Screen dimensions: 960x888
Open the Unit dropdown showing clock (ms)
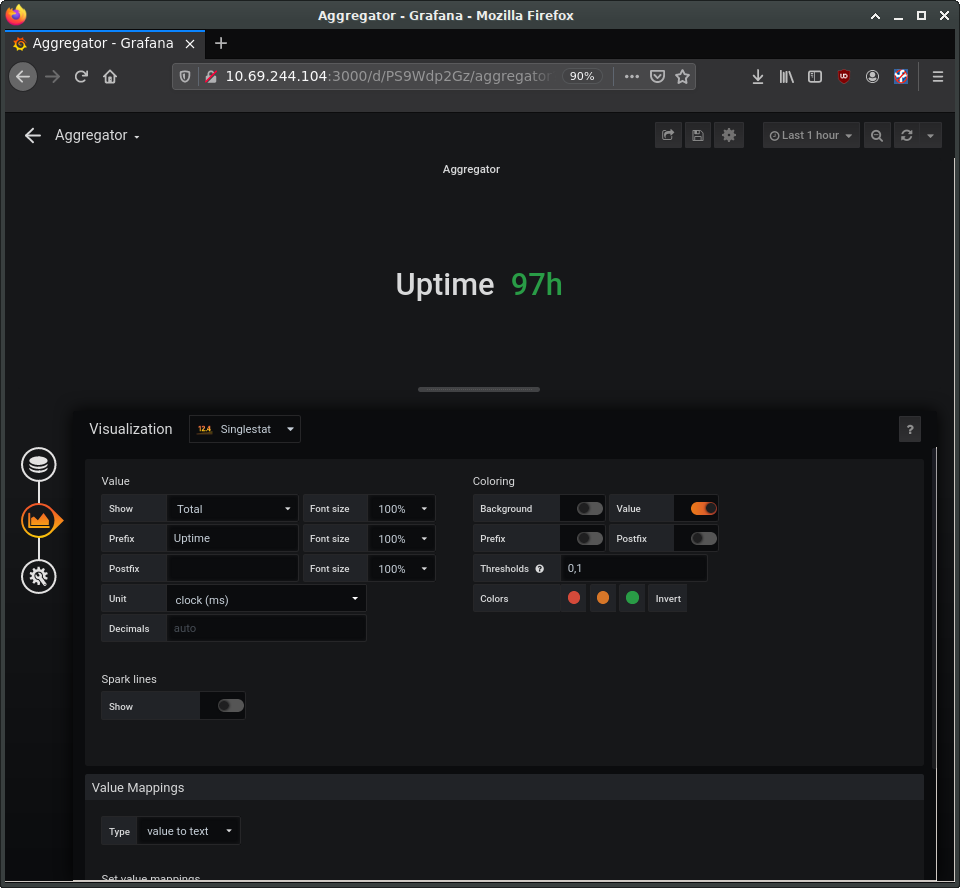[266, 599]
